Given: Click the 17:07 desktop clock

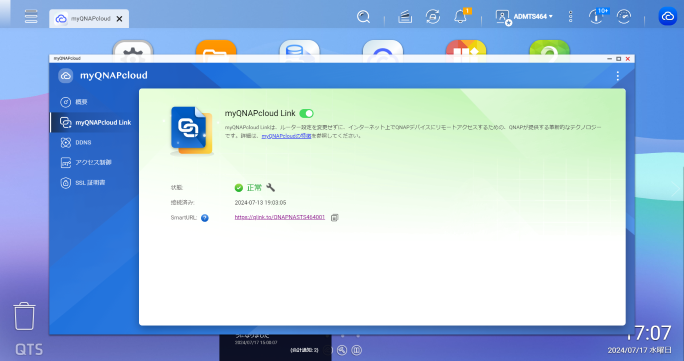Looking at the screenshot, I should pos(649,334).
